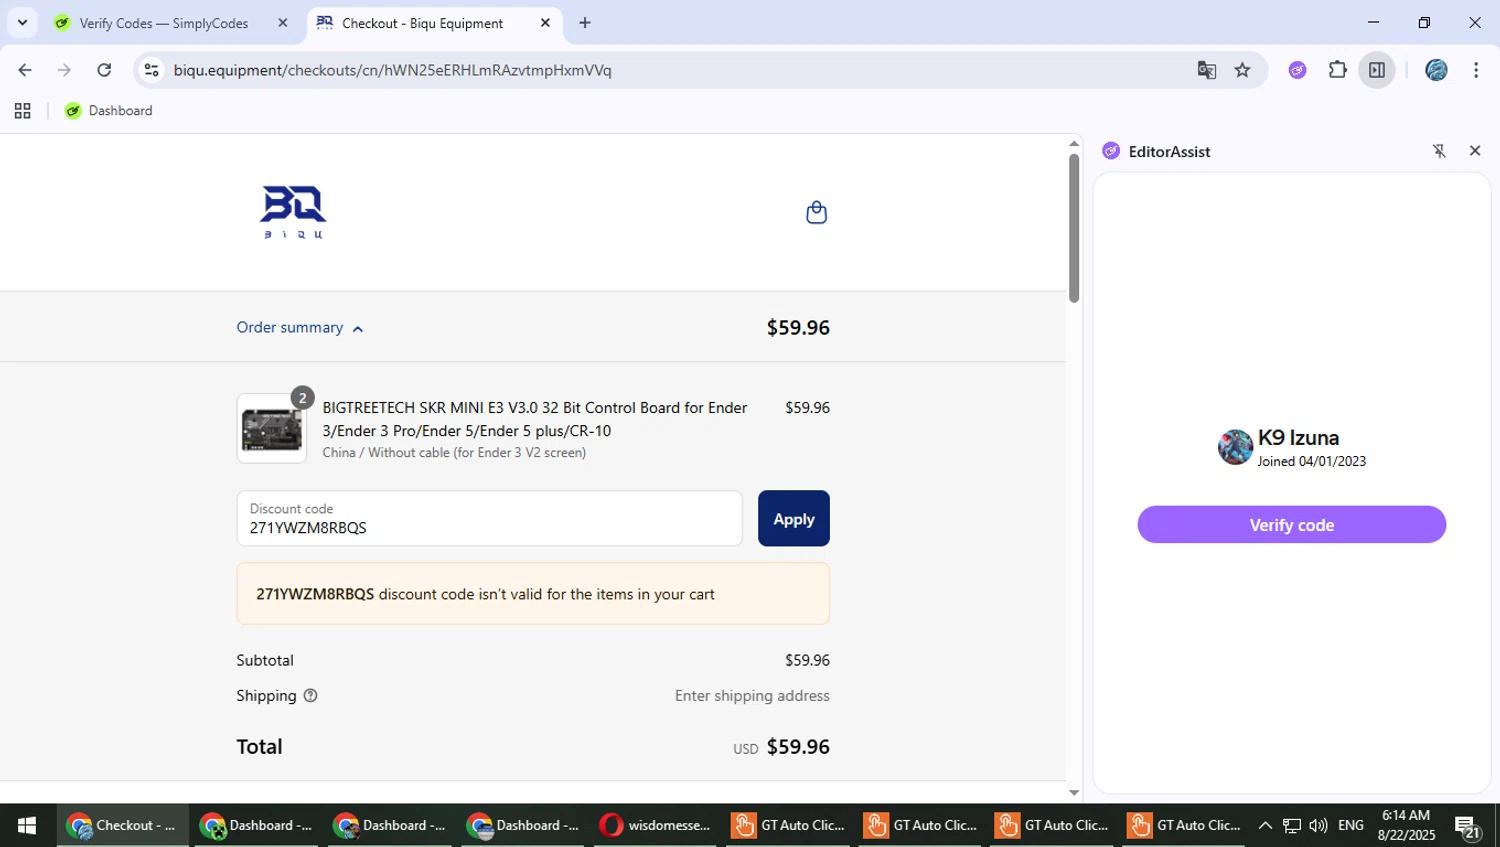Reload the checkout page
The image size is (1500, 847).
pos(104,70)
